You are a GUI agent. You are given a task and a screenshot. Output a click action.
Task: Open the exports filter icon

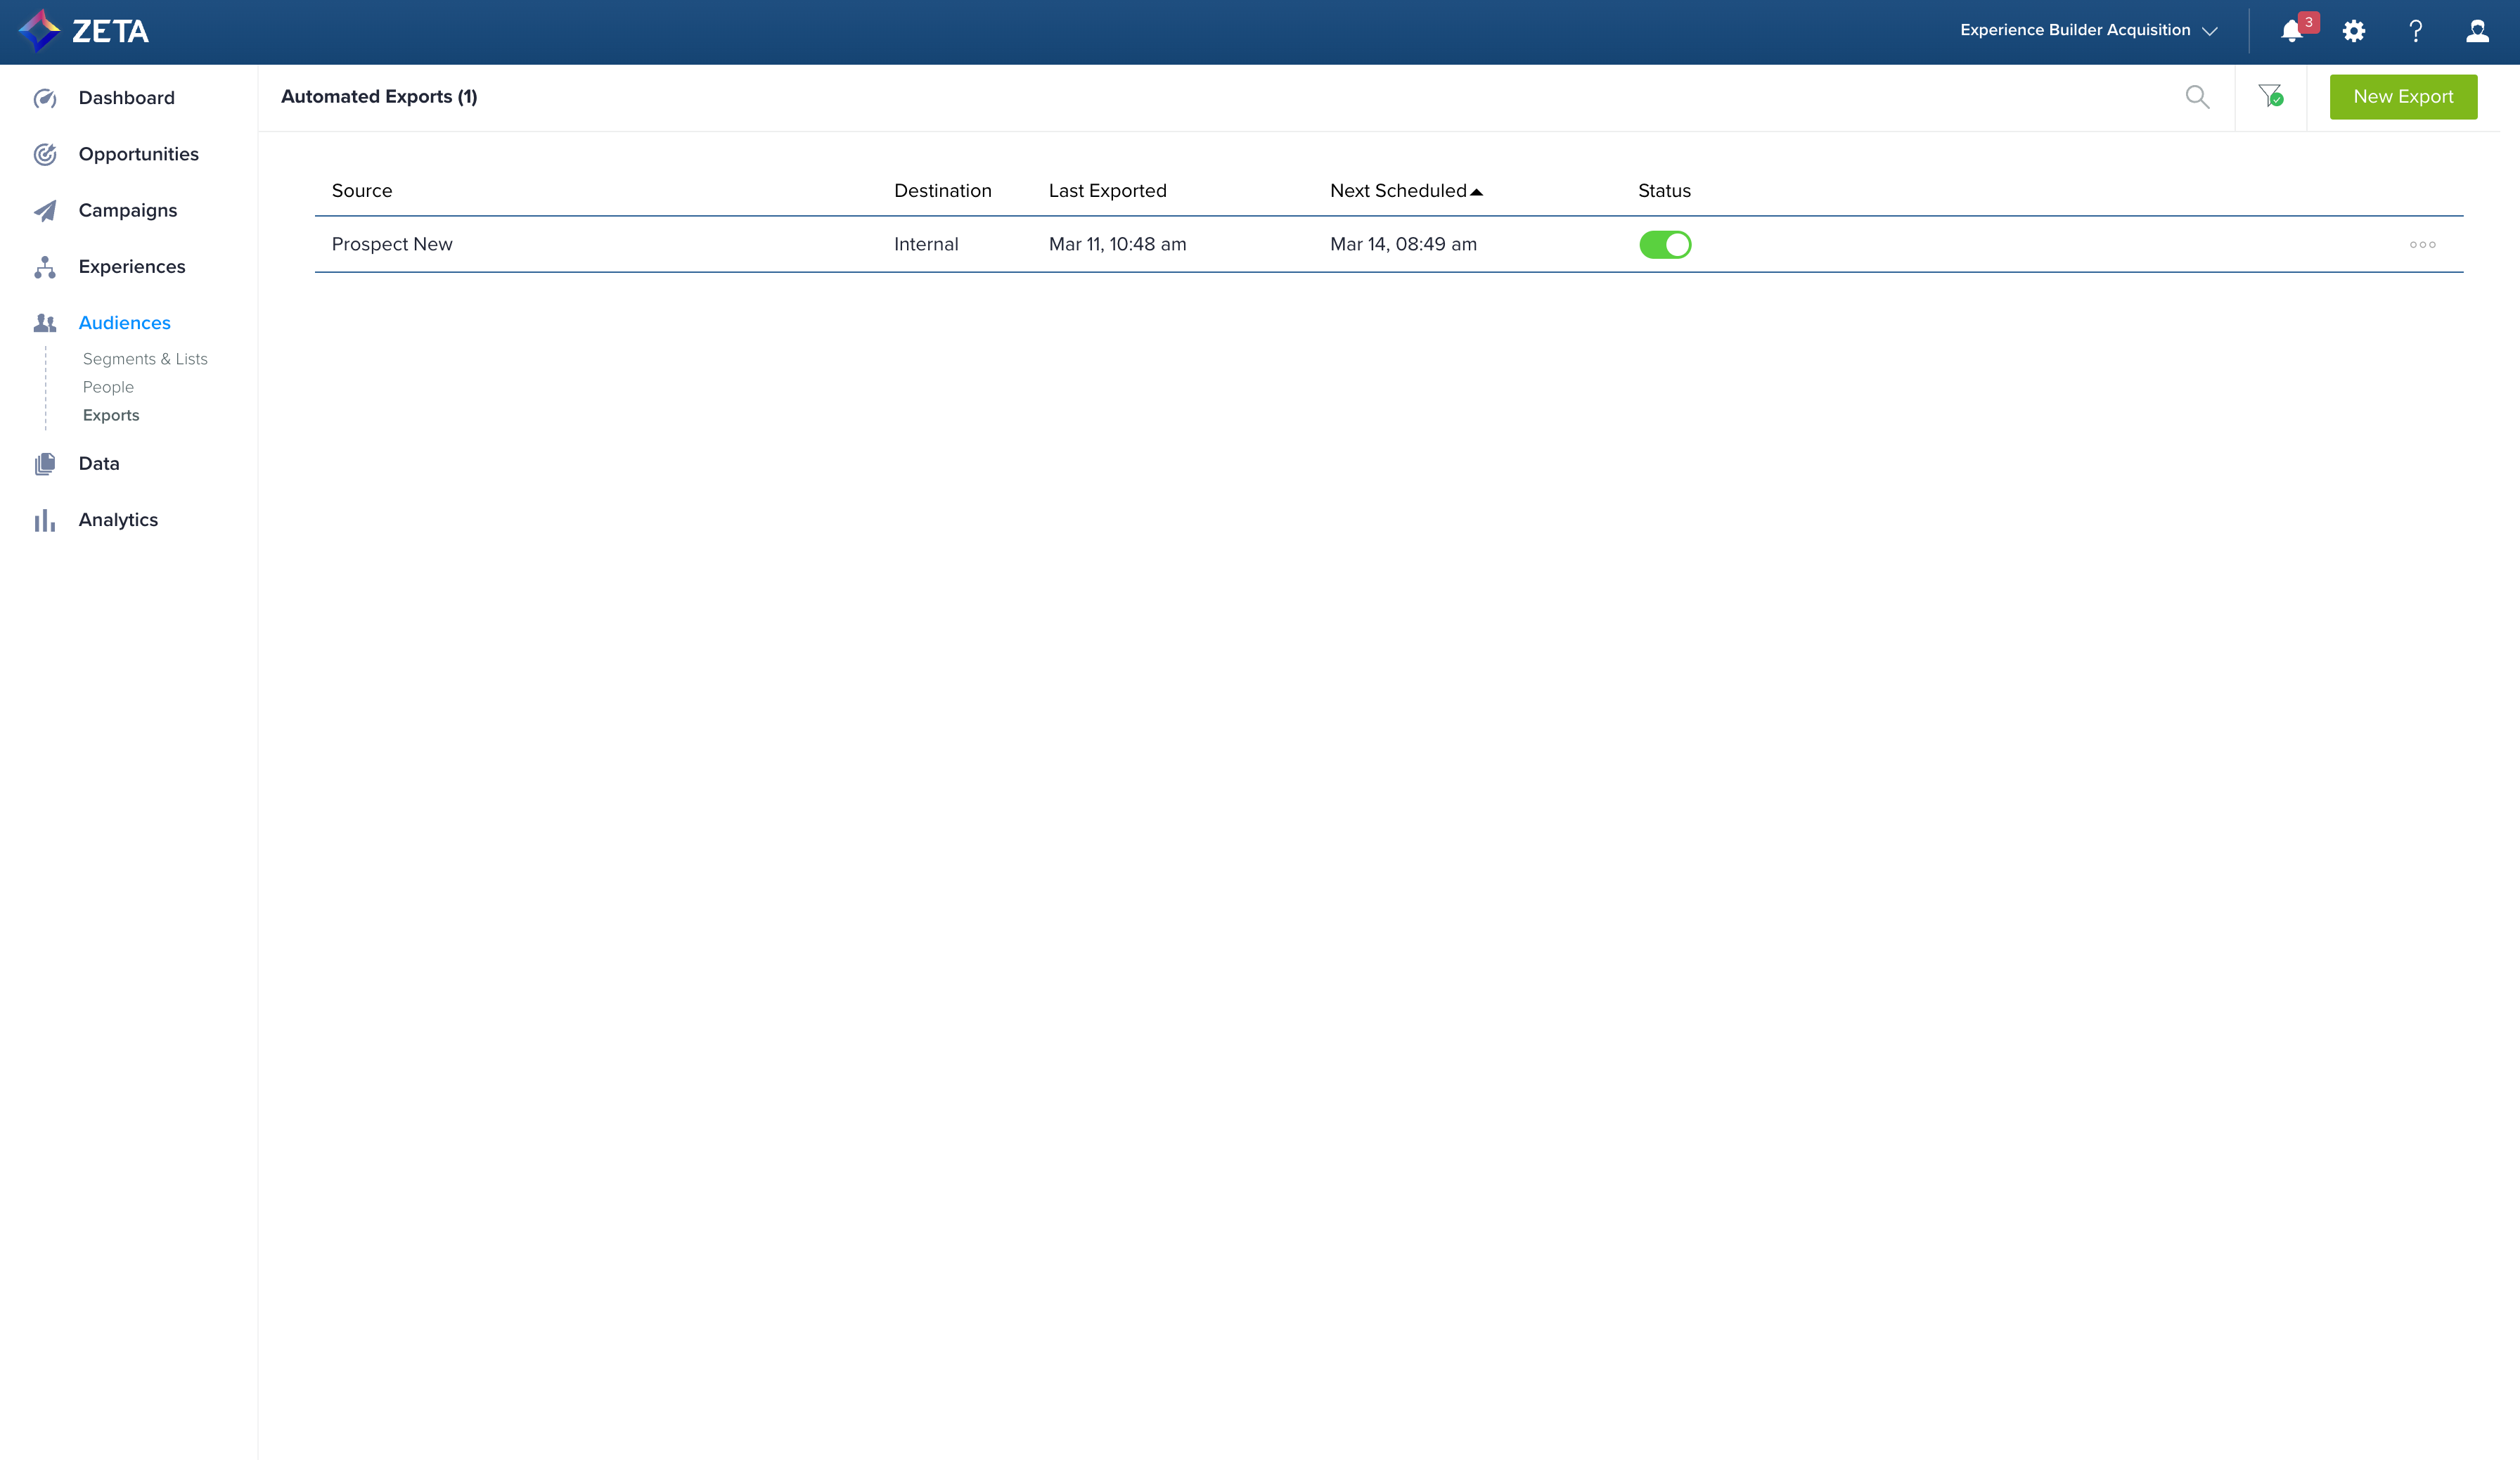pos(2270,96)
